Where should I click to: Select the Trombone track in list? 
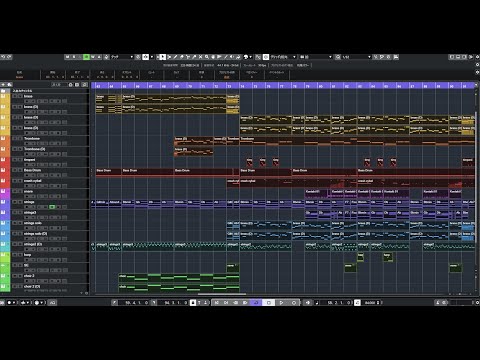pos(32,139)
